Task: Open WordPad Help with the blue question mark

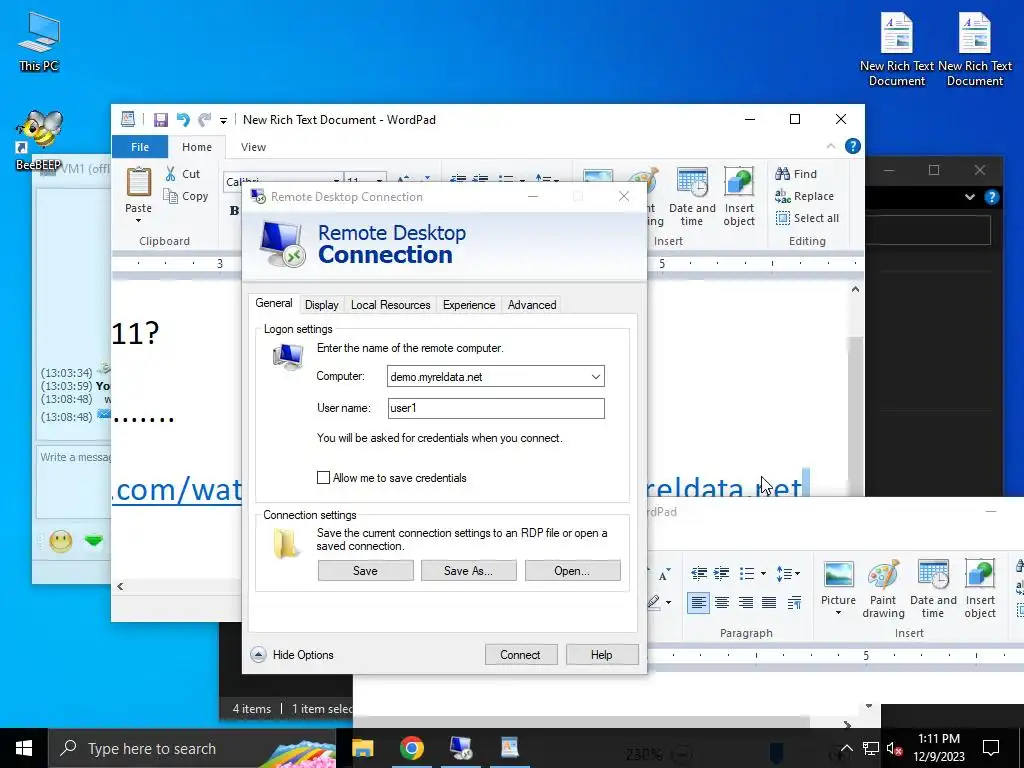Action: tap(852, 146)
